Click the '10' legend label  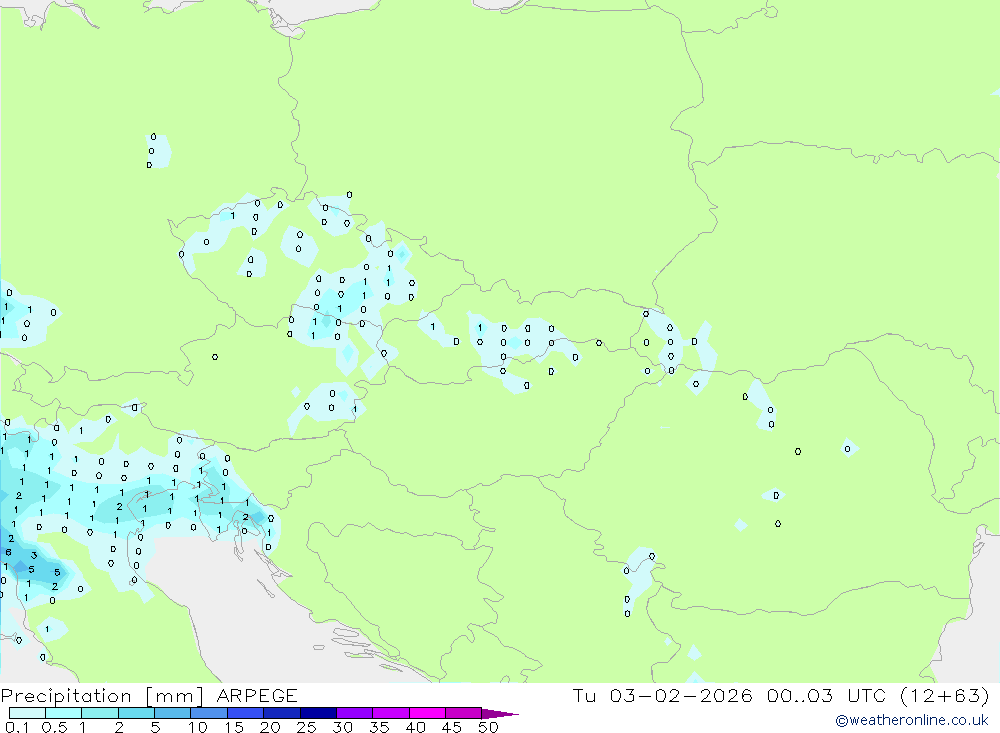point(198,727)
